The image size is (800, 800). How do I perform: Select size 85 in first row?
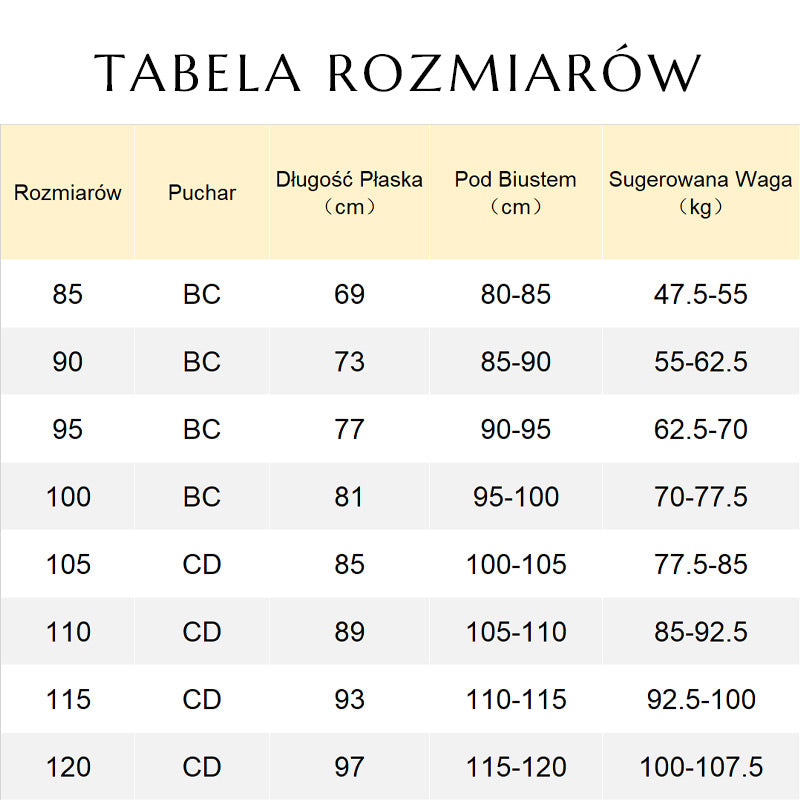[x=67, y=294]
